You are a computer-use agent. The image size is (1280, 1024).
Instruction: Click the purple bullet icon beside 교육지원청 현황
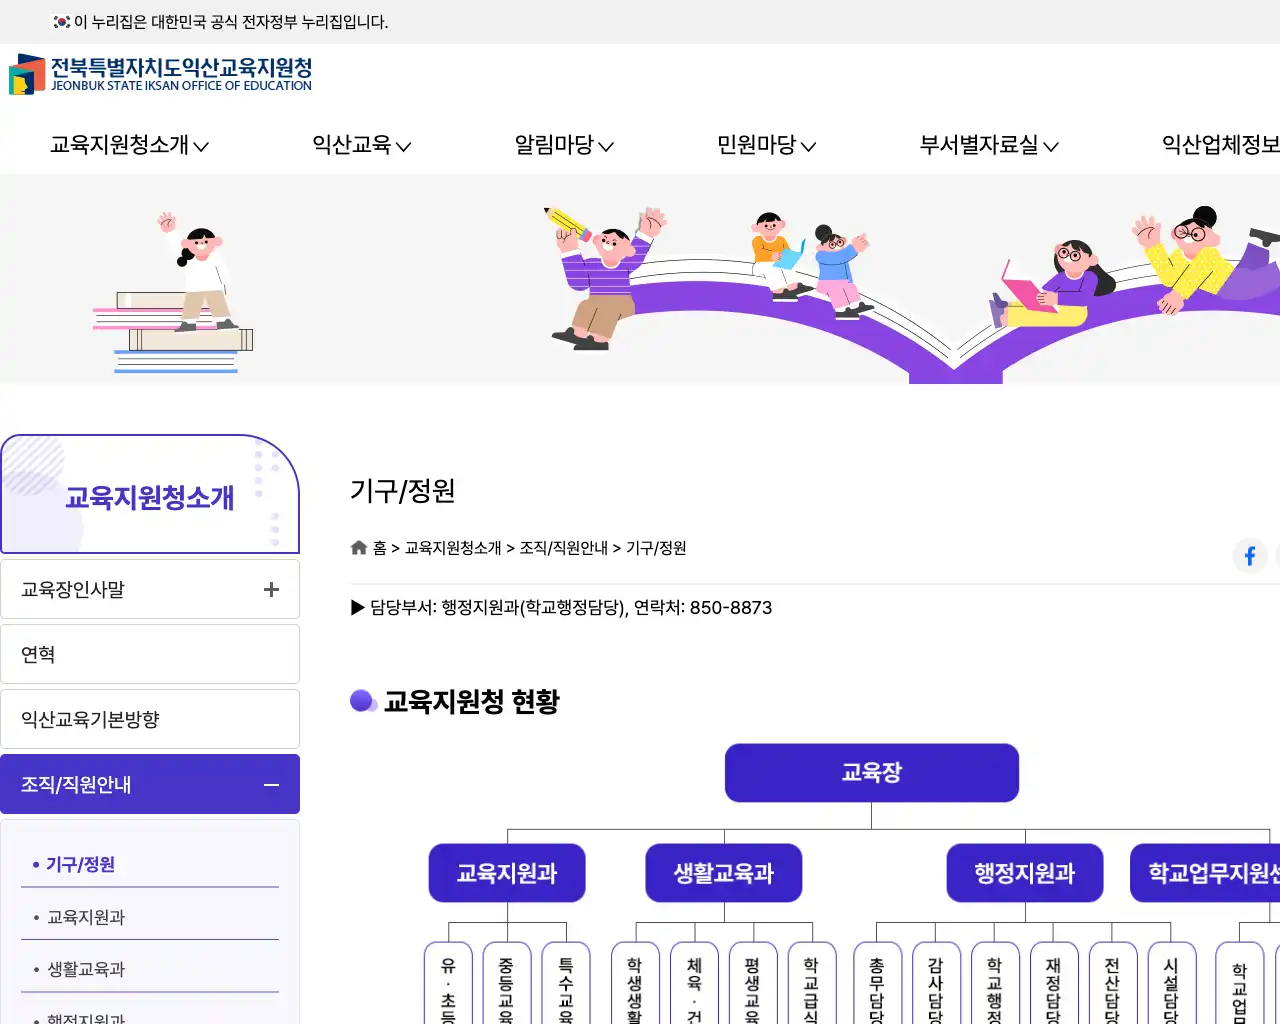[362, 701]
